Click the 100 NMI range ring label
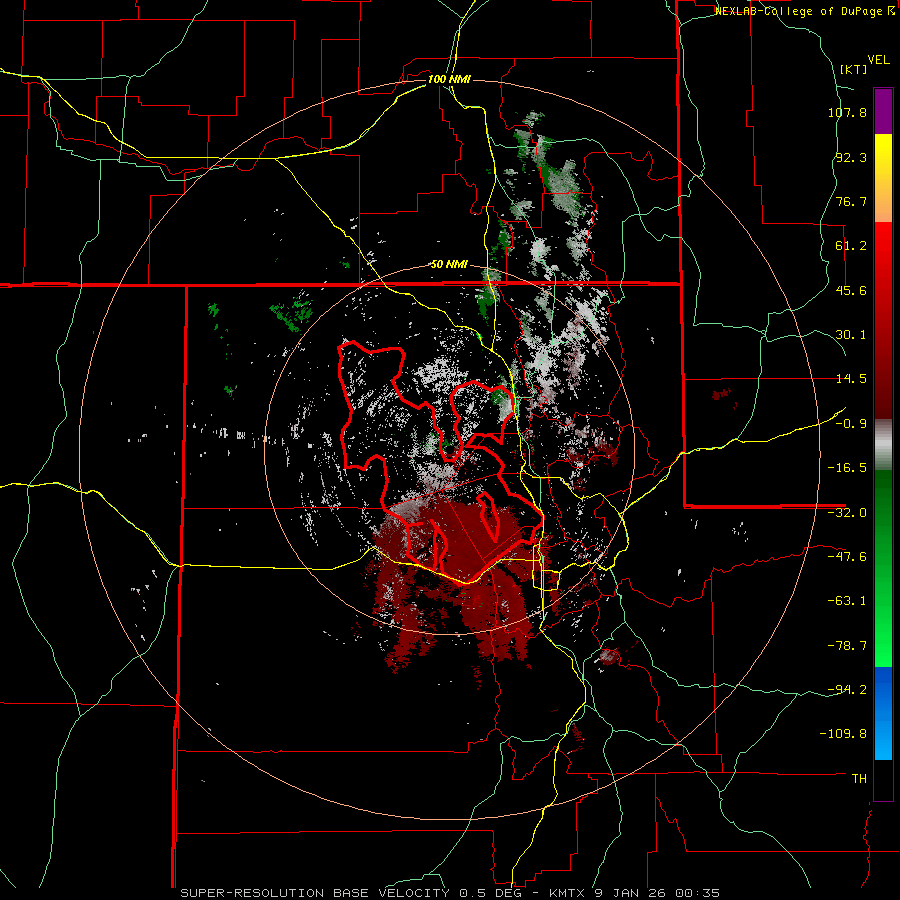The height and width of the screenshot is (900, 900). tap(449, 79)
